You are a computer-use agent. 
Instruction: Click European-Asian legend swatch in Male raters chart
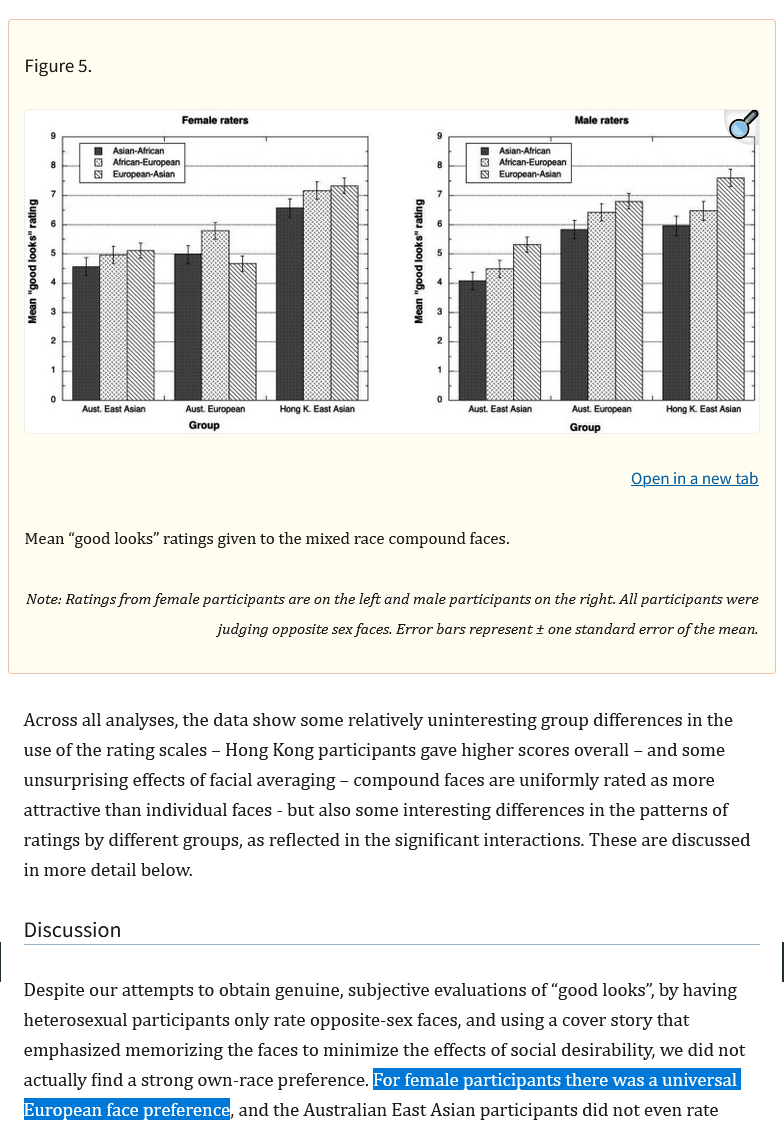pyautogui.click(x=485, y=174)
